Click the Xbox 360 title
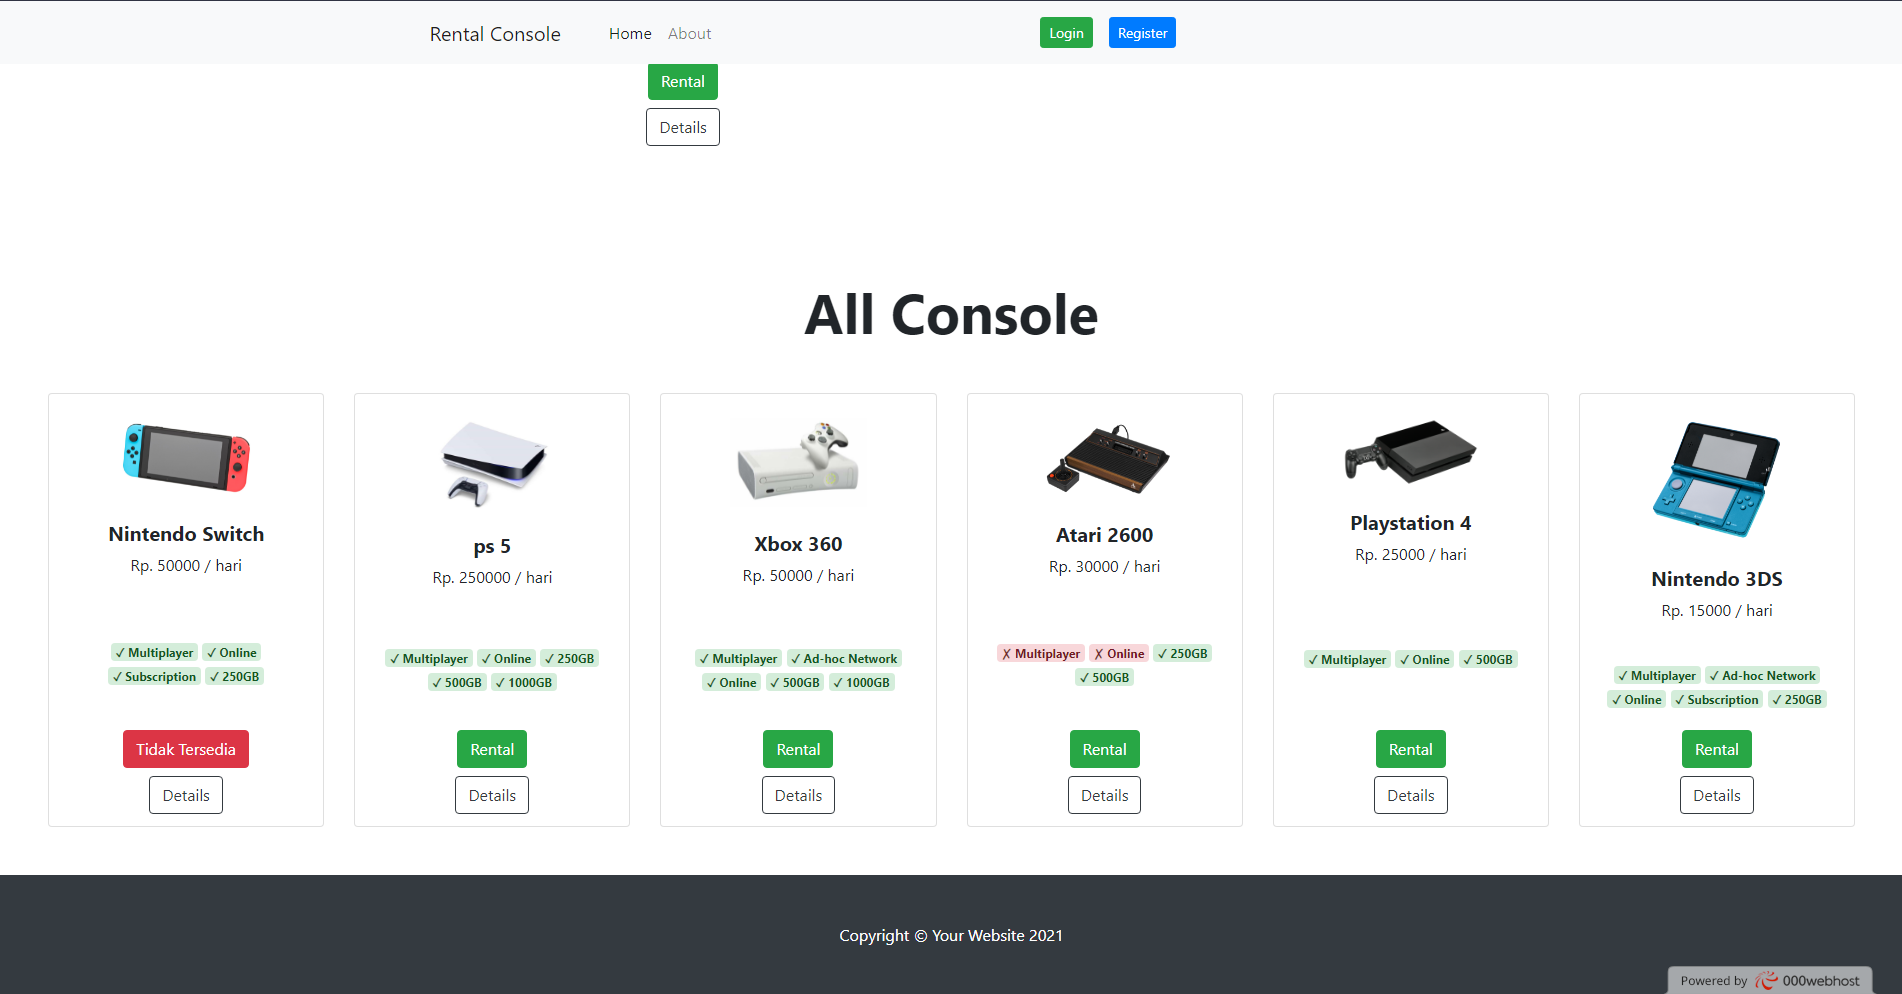Screen dimensions: 1902x994 tap(798, 544)
